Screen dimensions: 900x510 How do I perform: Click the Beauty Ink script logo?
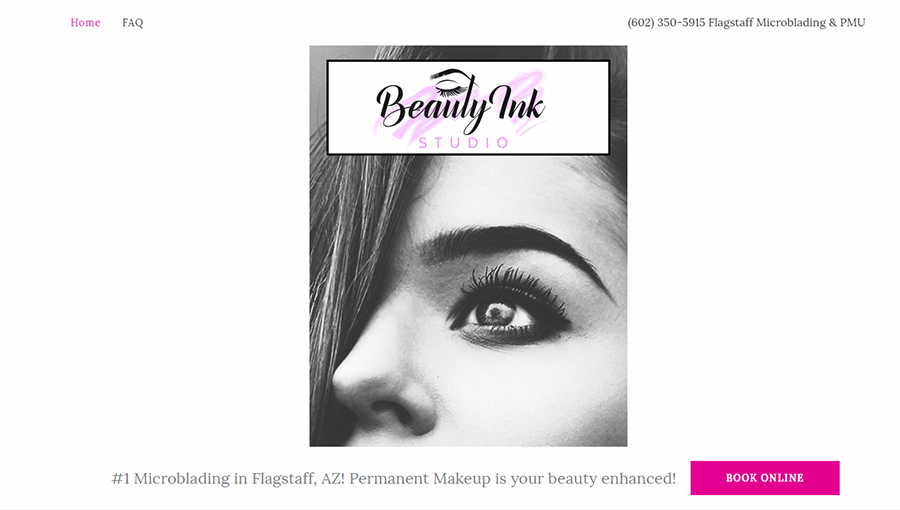coord(460,106)
